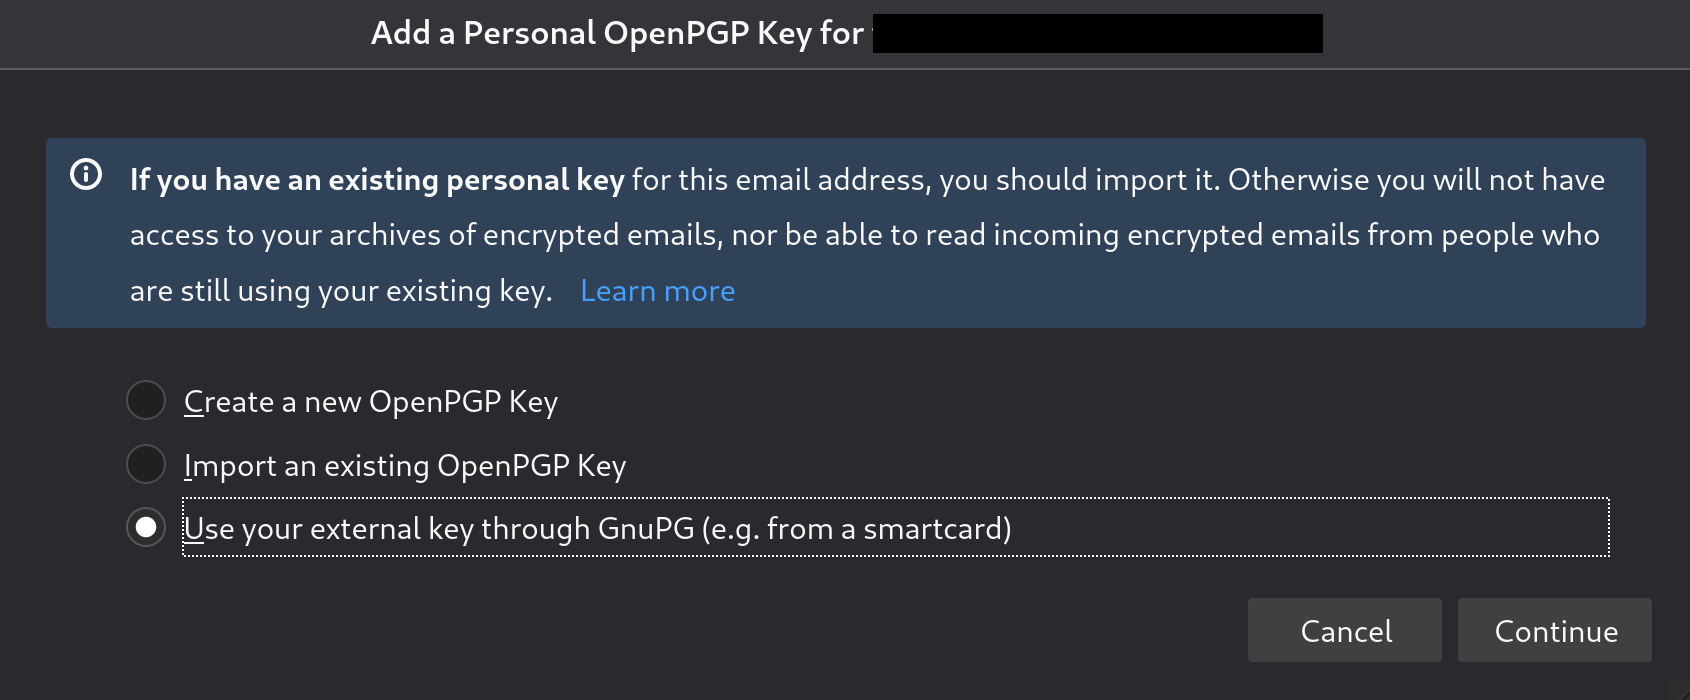Click the label text of the second option
Image resolution: width=1690 pixels, height=700 pixels.
pos(404,465)
